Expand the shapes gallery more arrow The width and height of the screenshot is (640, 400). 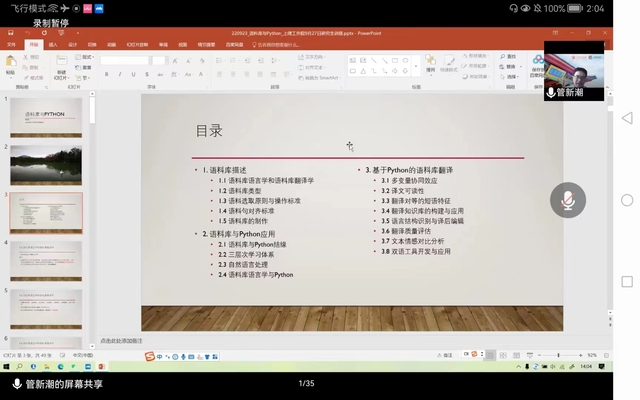[417, 75]
